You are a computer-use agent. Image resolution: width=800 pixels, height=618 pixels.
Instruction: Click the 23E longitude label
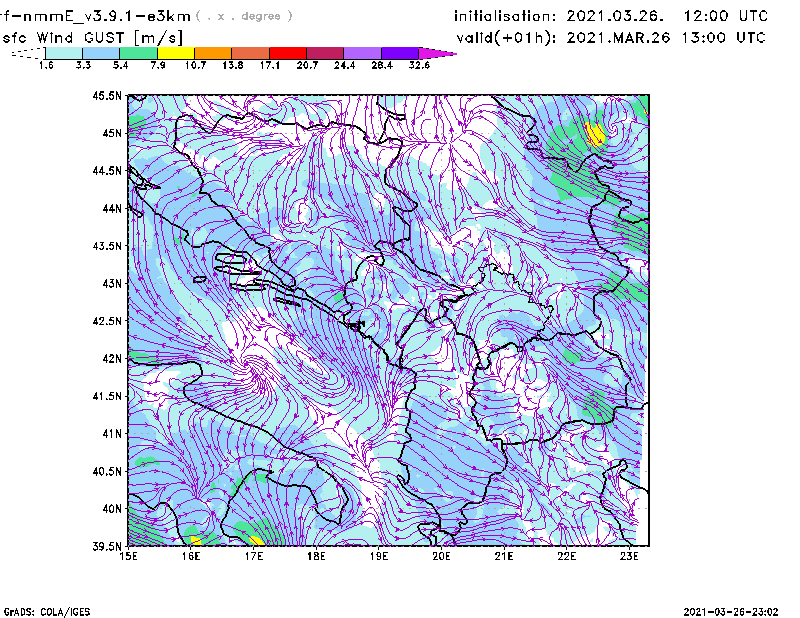tap(629, 556)
